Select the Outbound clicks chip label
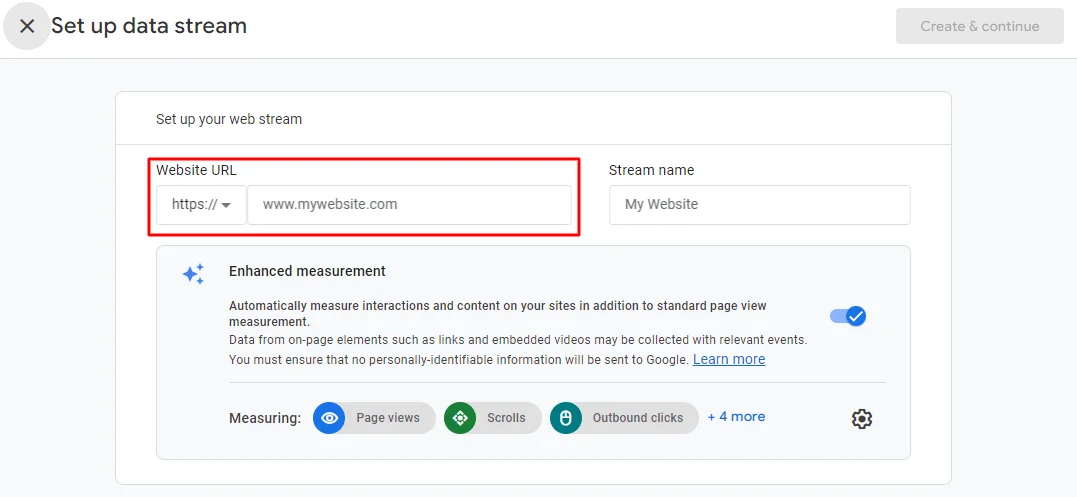This screenshot has height=497, width=1077. coord(637,418)
